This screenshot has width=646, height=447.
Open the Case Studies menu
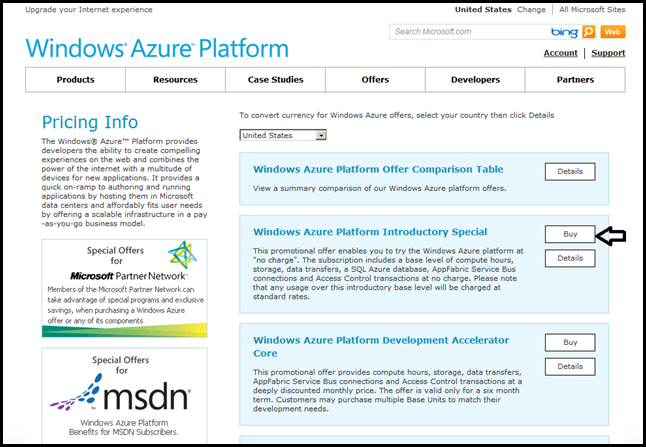[276, 80]
